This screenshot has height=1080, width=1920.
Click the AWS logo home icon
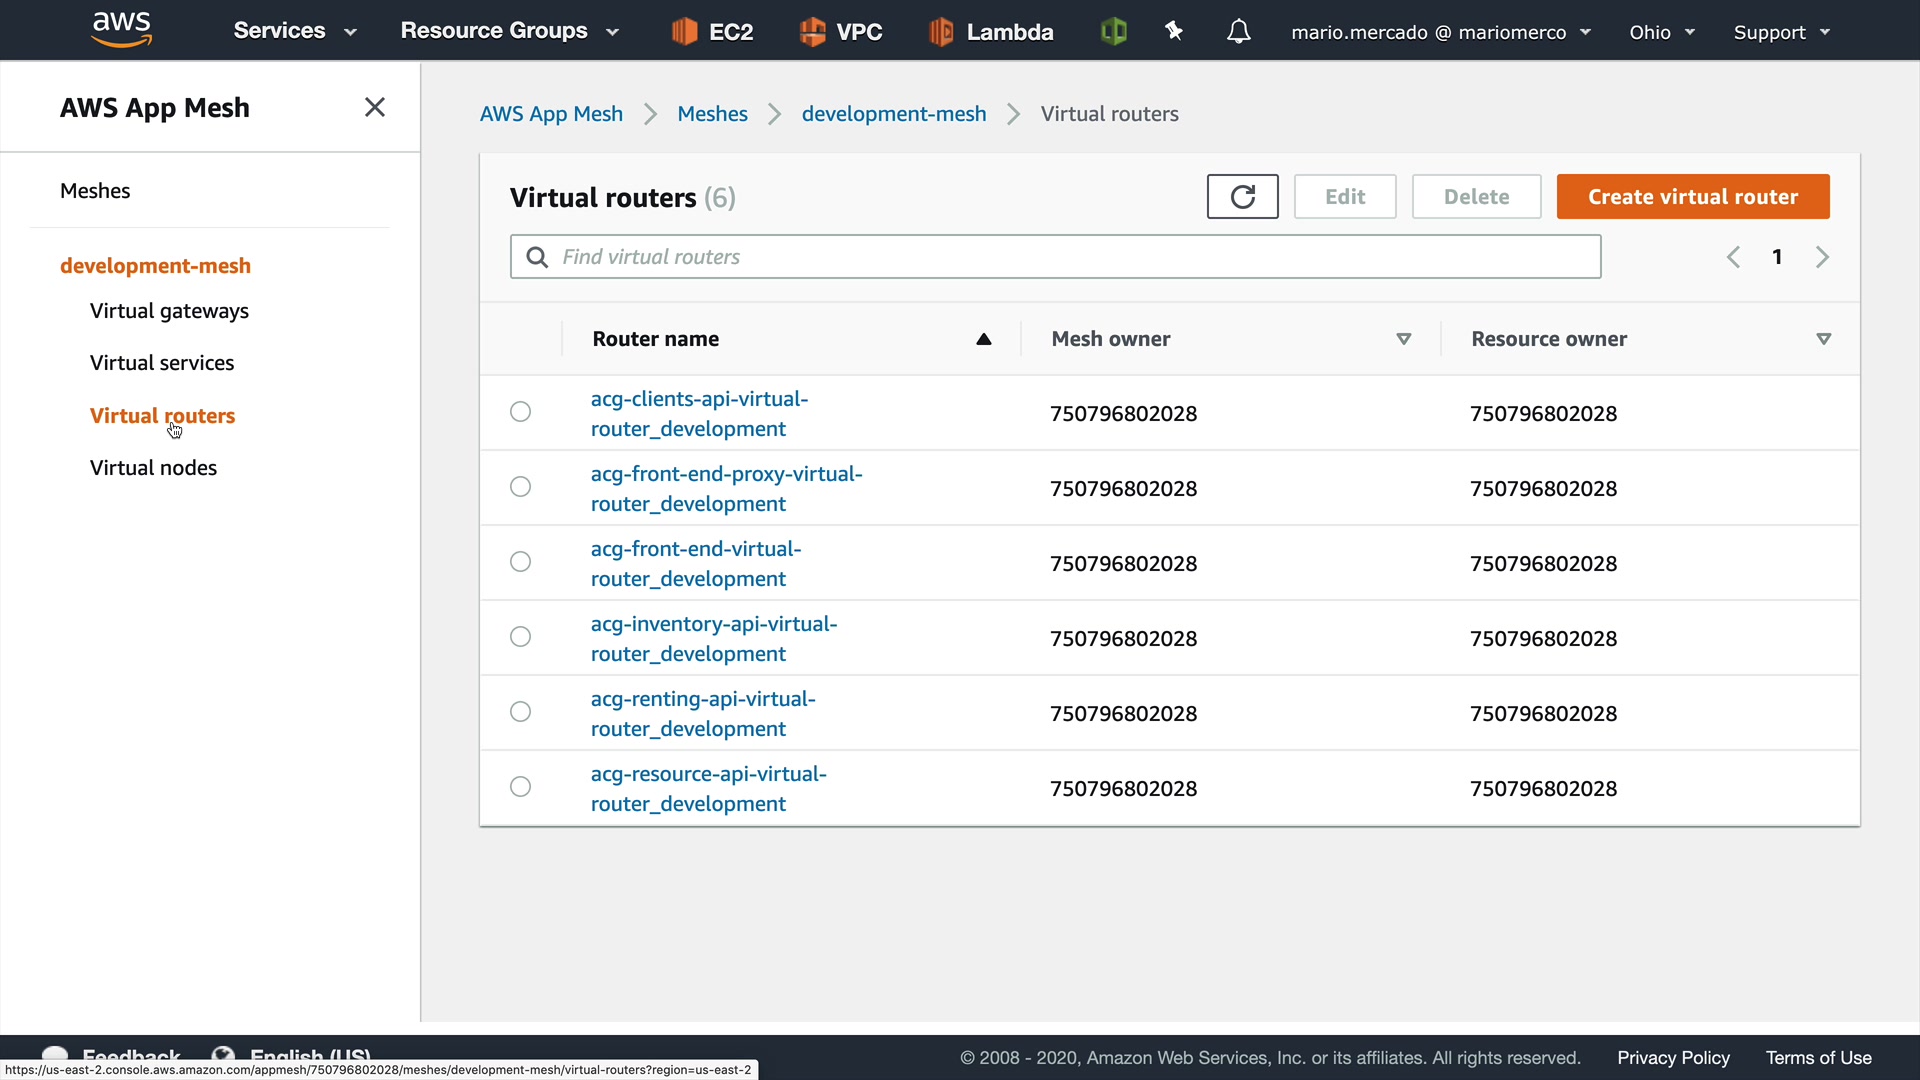tap(121, 29)
